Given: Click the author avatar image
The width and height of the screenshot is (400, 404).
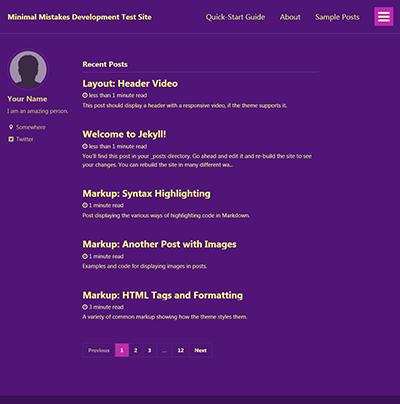Looking at the screenshot, I should (x=28, y=70).
